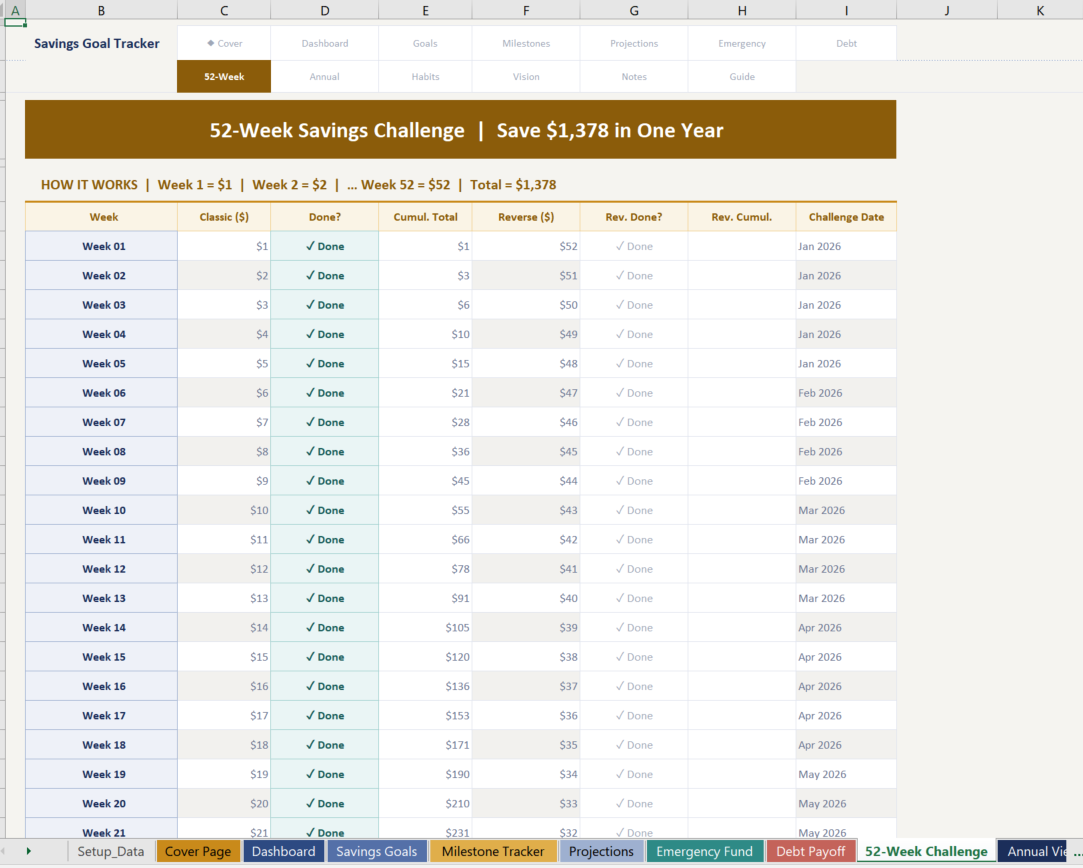Select column K header
1083x868 pixels.
1039,10
